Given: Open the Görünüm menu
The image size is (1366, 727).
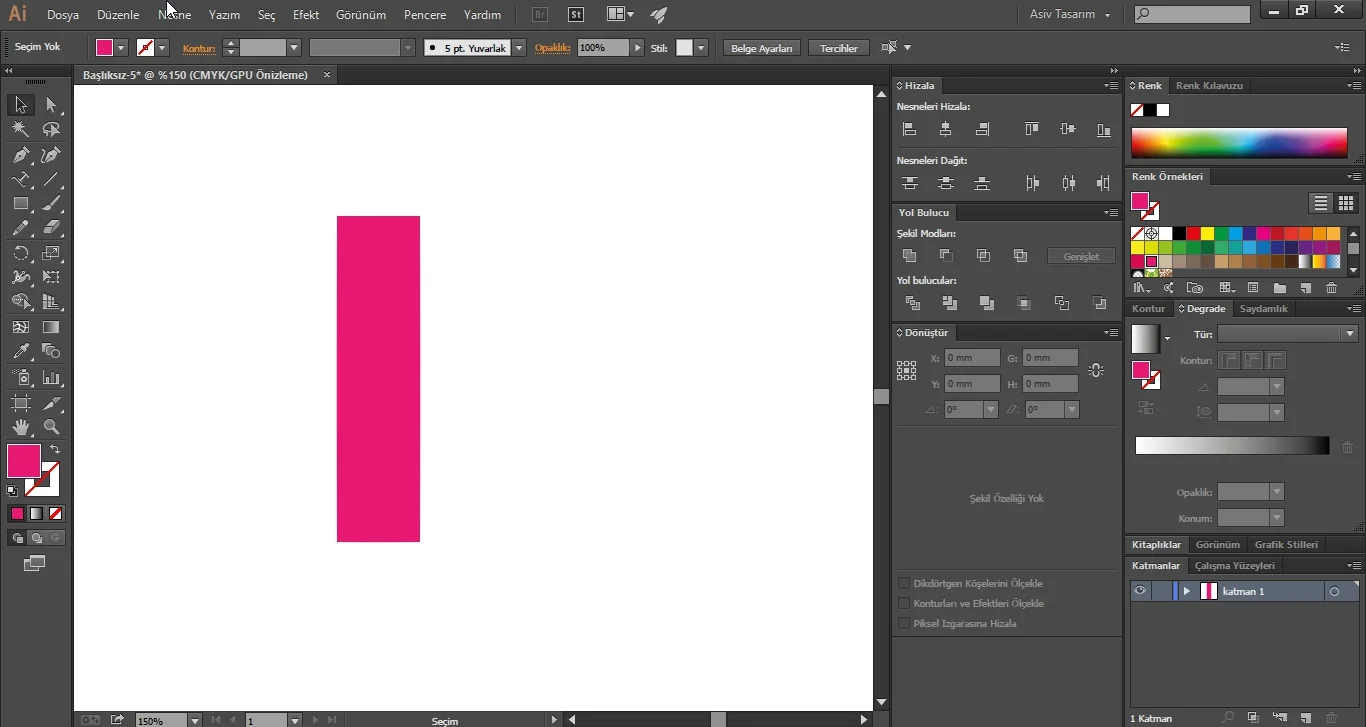Looking at the screenshot, I should pyautogui.click(x=361, y=15).
